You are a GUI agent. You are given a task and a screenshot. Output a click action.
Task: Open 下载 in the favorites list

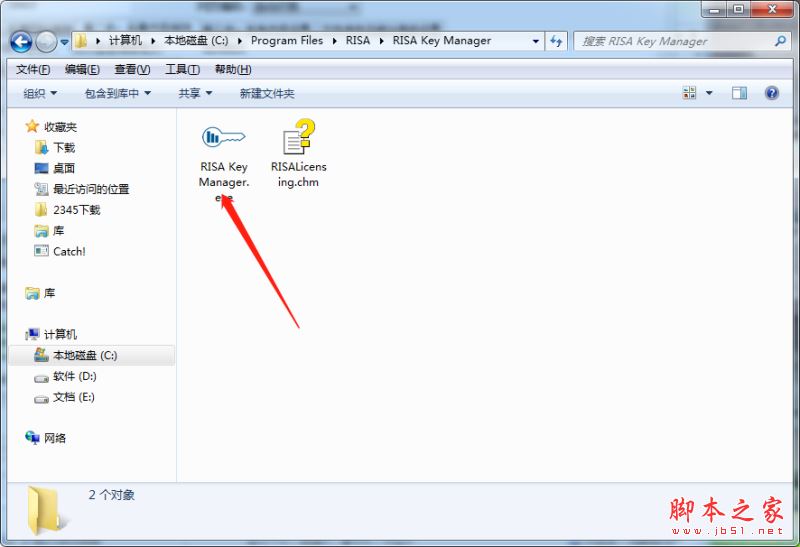point(64,147)
